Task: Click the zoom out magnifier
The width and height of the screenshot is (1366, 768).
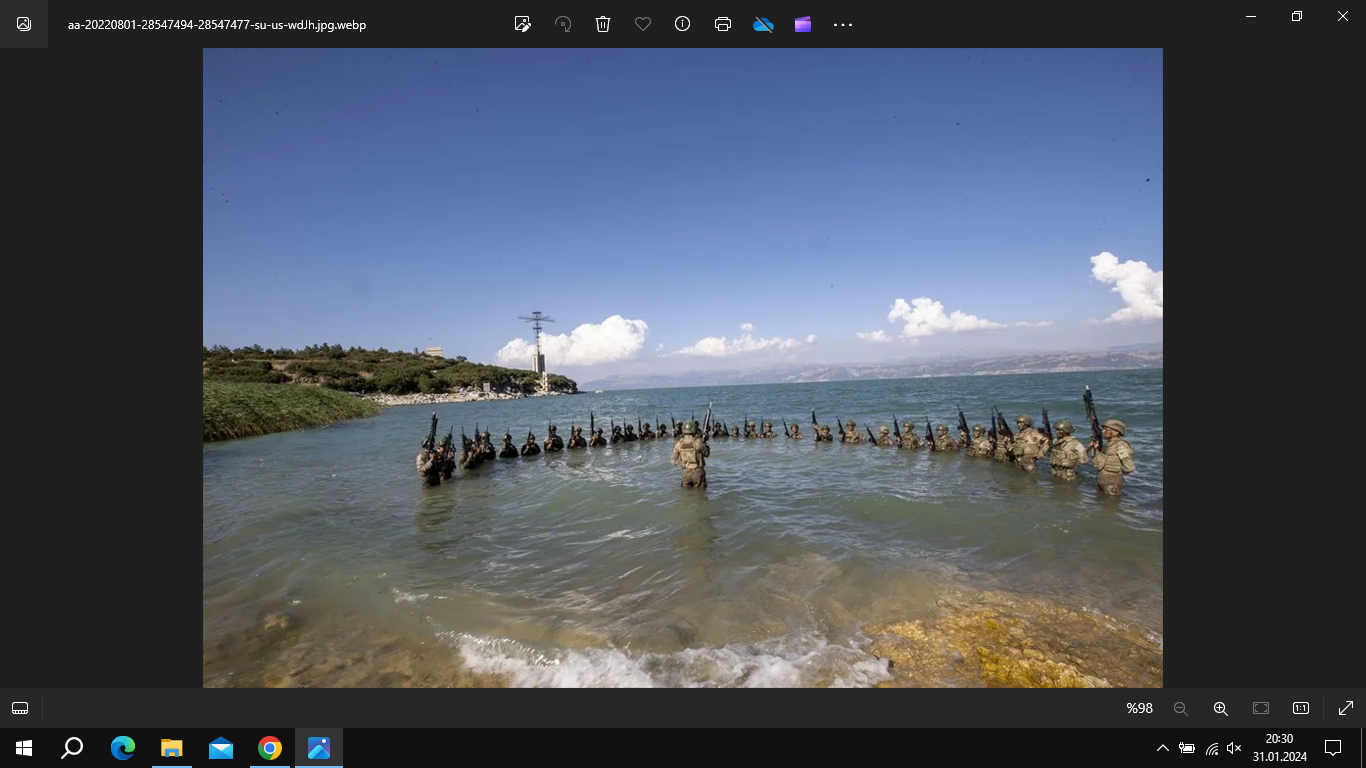Action: tap(1181, 708)
